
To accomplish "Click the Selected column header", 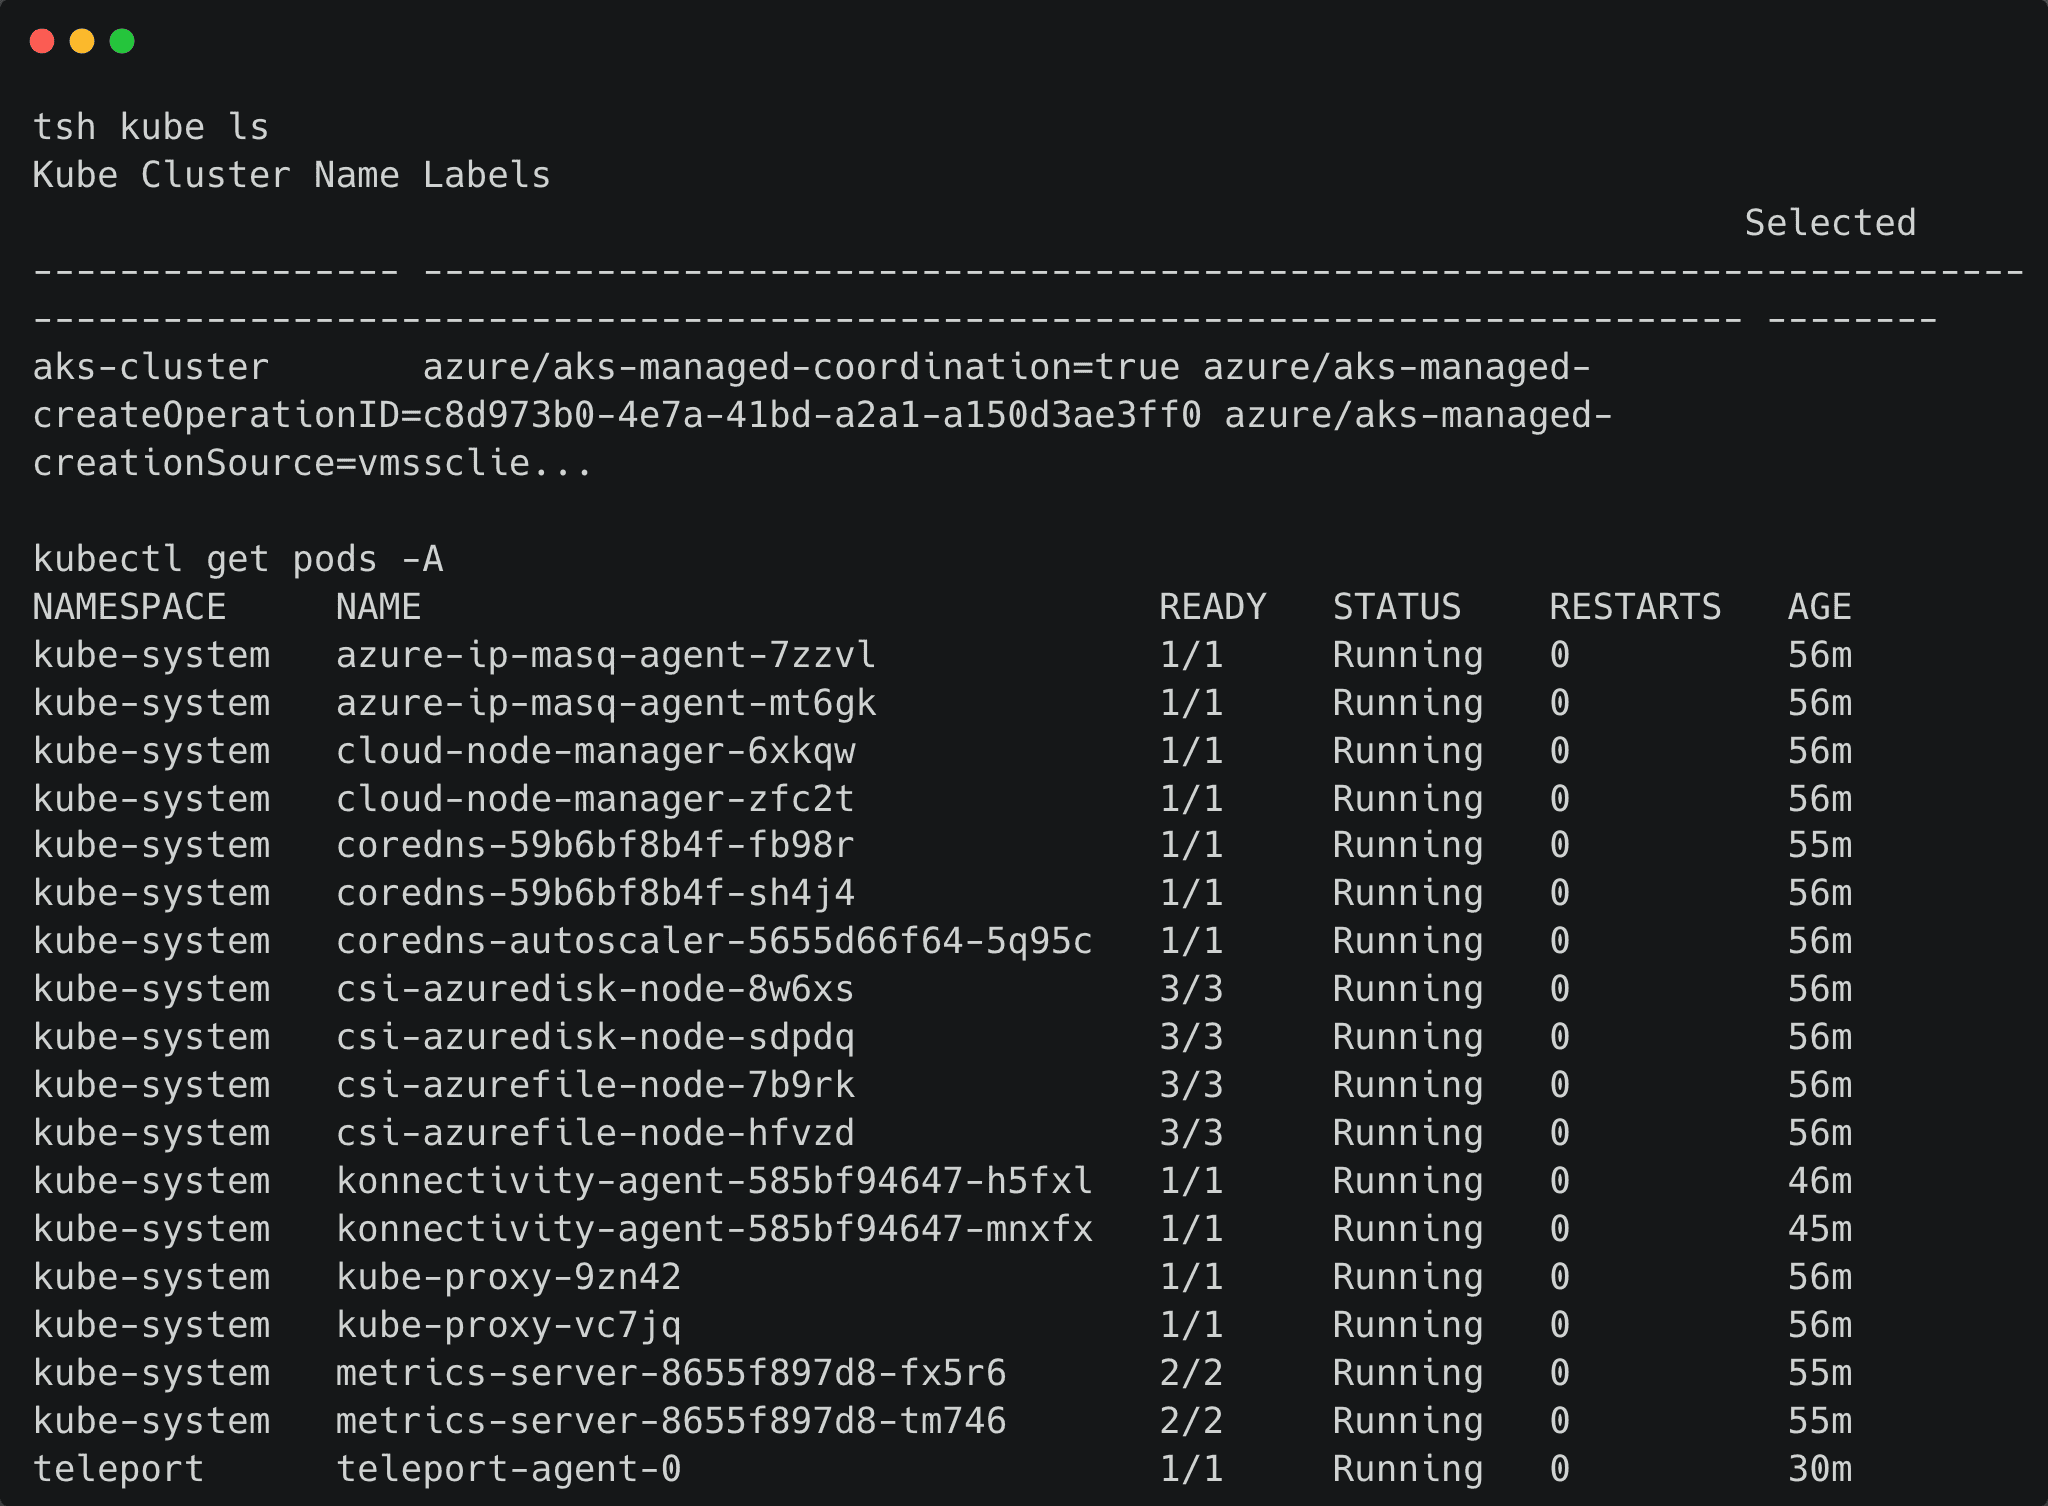I will pyautogui.click(x=1830, y=223).
